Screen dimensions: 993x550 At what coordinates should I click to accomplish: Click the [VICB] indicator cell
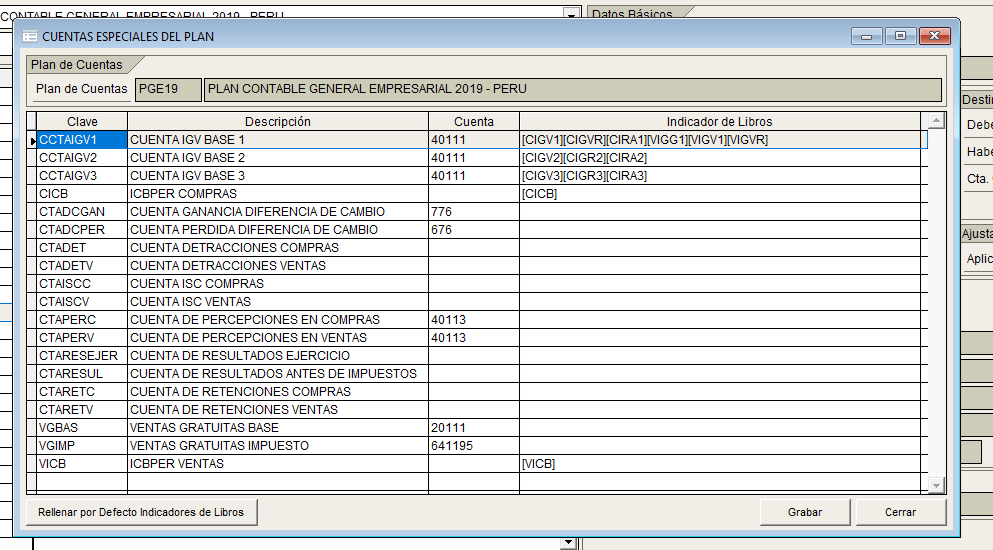pyautogui.click(x=719, y=464)
